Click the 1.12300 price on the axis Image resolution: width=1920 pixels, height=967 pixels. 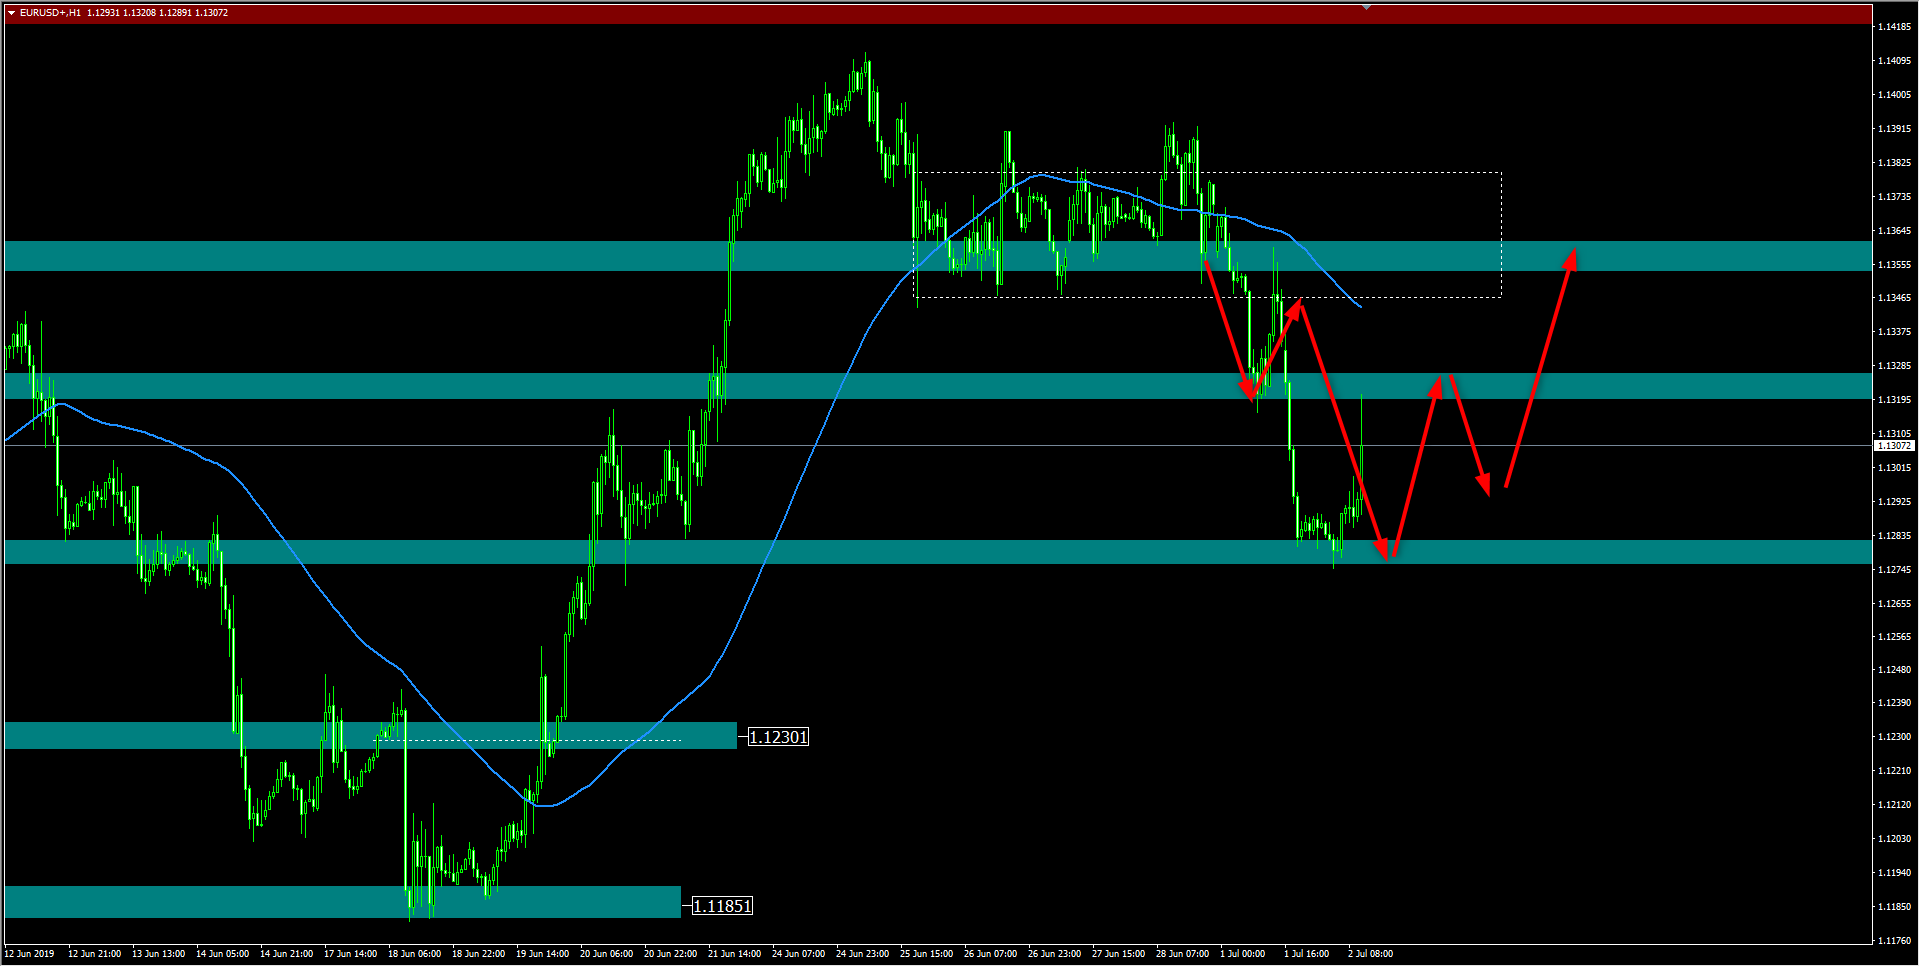(x=1893, y=737)
